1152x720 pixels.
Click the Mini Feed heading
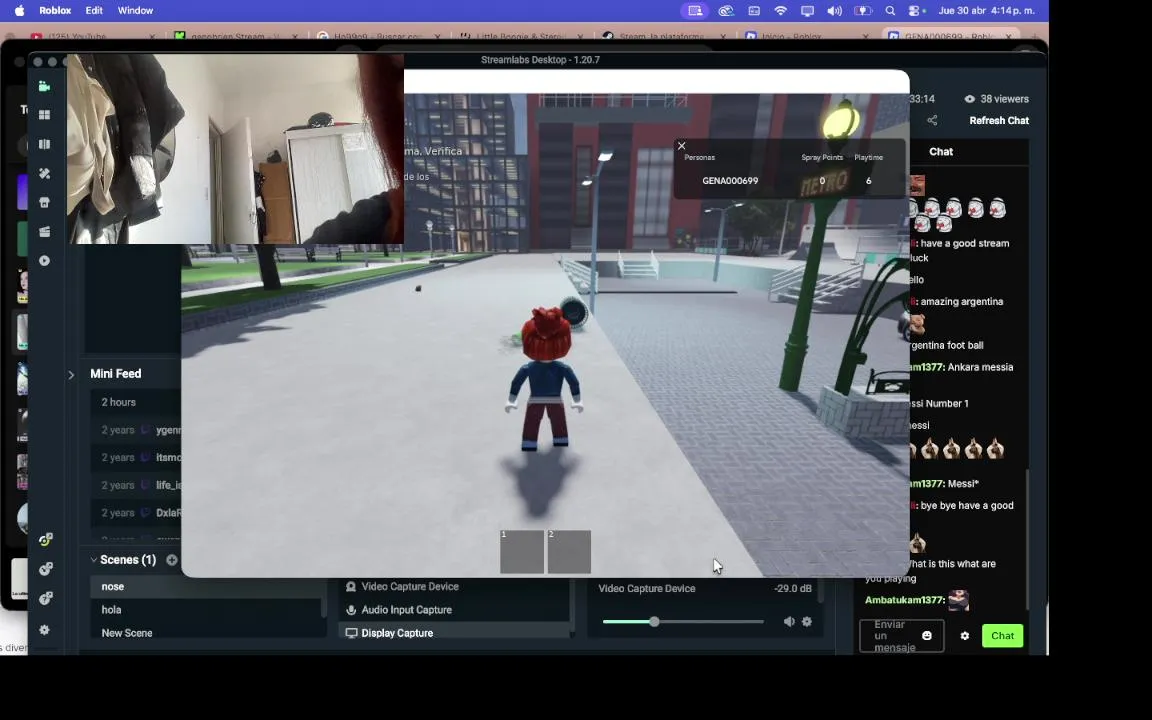pyautogui.click(x=115, y=374)
